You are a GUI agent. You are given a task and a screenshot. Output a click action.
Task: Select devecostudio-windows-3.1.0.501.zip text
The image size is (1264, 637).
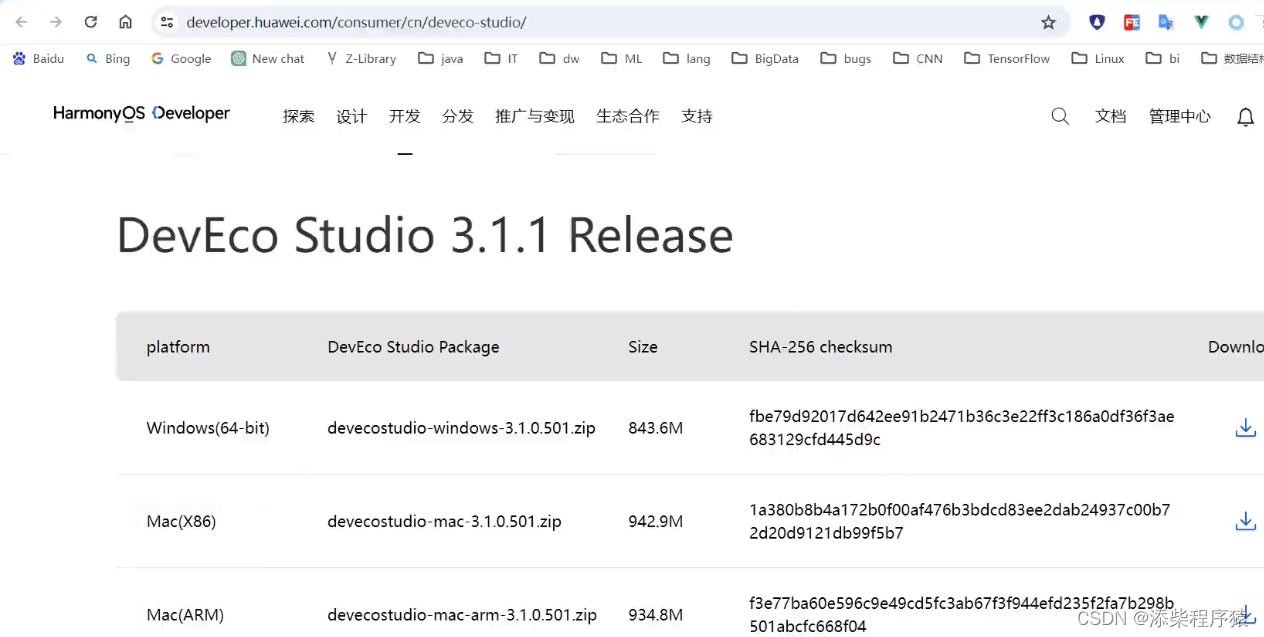coord(461,428)
